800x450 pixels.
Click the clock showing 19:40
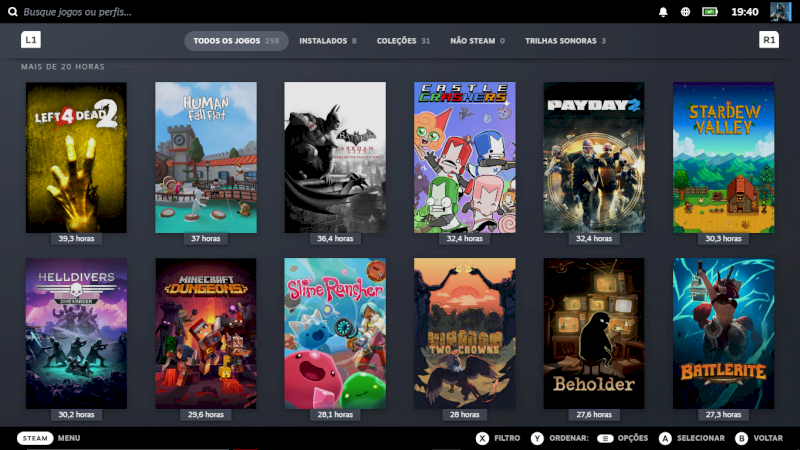tap(744, 12)
